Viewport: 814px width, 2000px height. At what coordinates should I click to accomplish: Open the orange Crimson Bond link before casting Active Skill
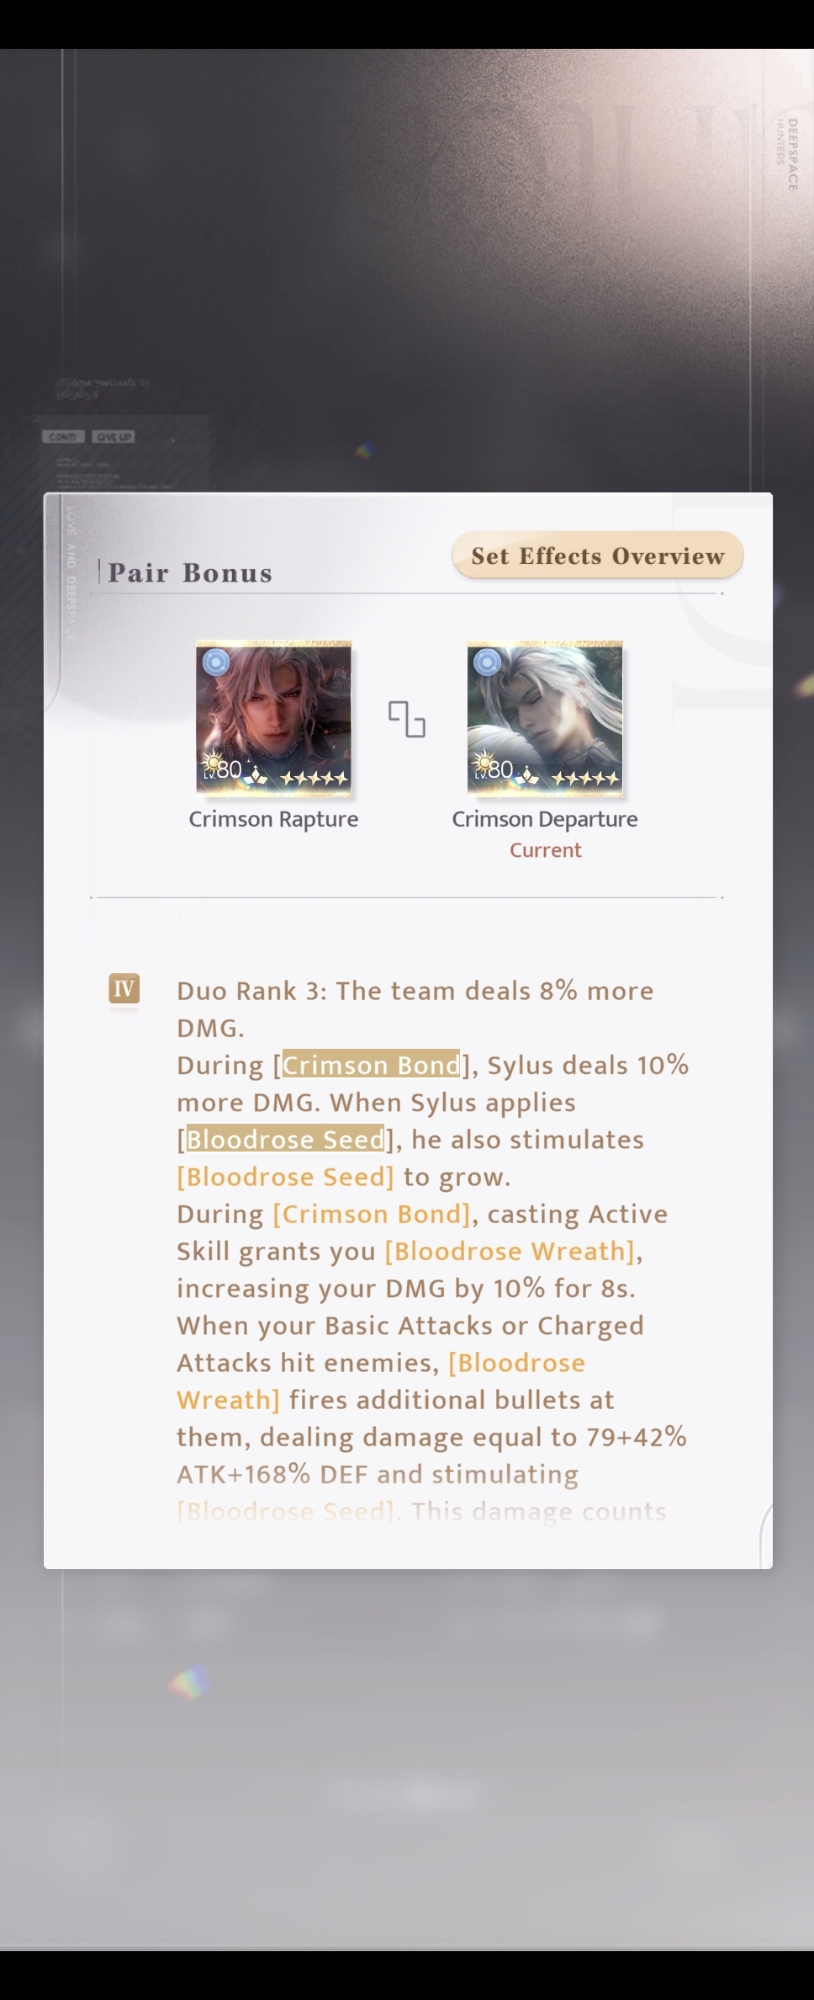[x=371, y=1214]
